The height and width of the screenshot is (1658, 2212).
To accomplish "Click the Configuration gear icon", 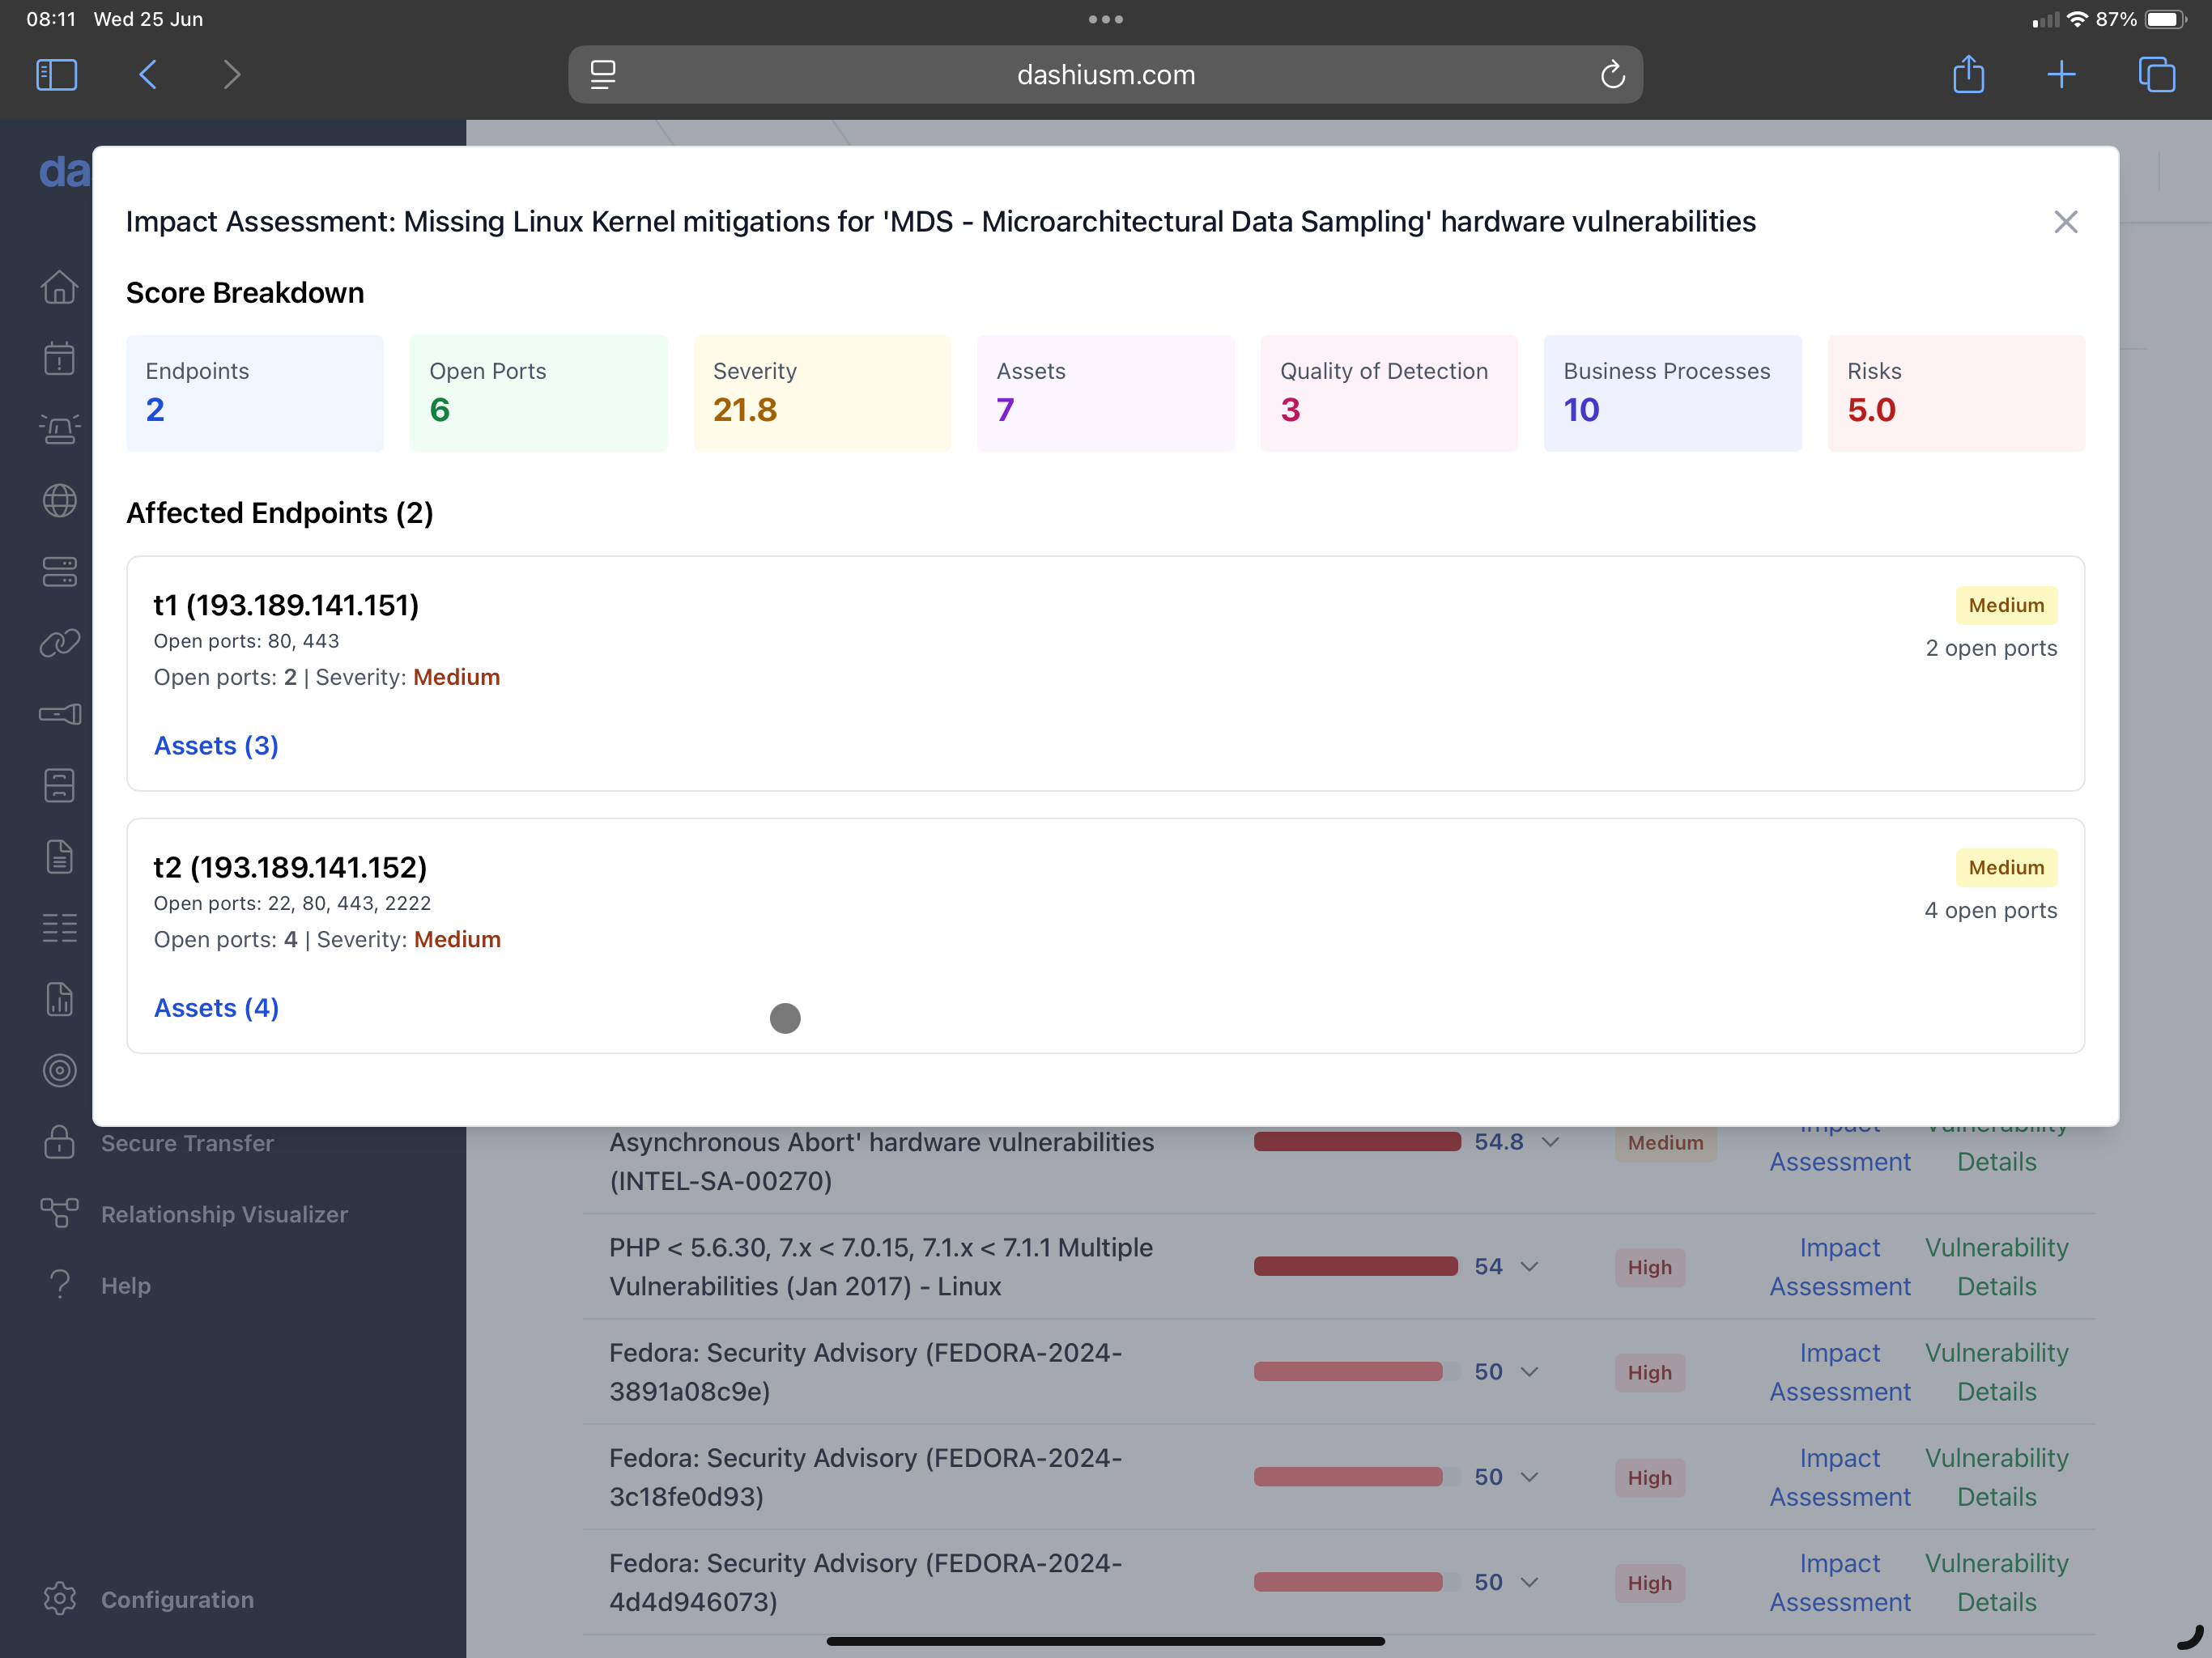I will point(59,1599).
